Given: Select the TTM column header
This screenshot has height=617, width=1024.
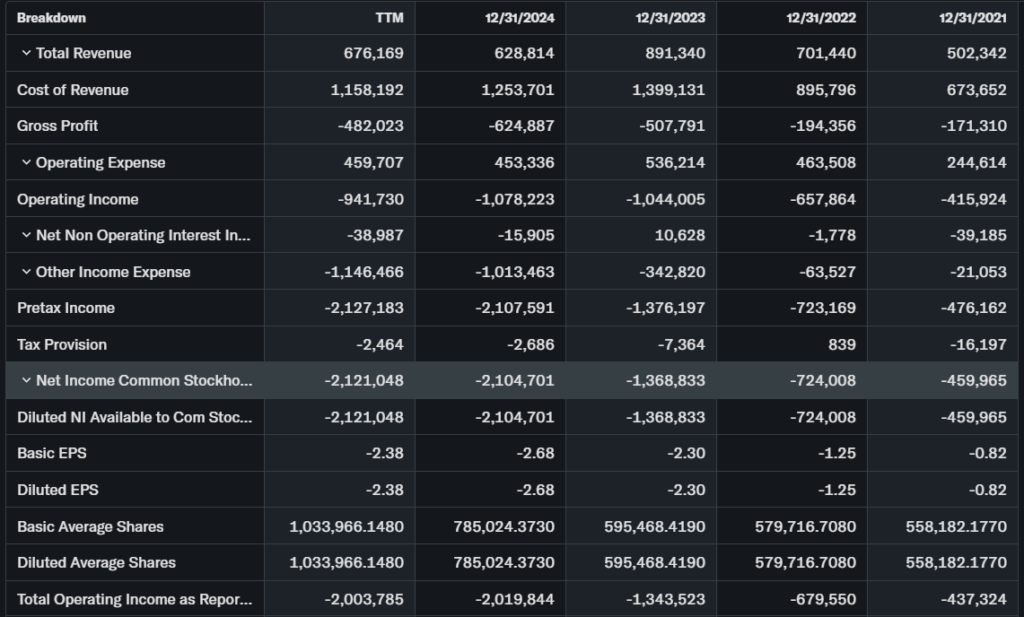Looking at the screenshot, I should click(389, 18).
